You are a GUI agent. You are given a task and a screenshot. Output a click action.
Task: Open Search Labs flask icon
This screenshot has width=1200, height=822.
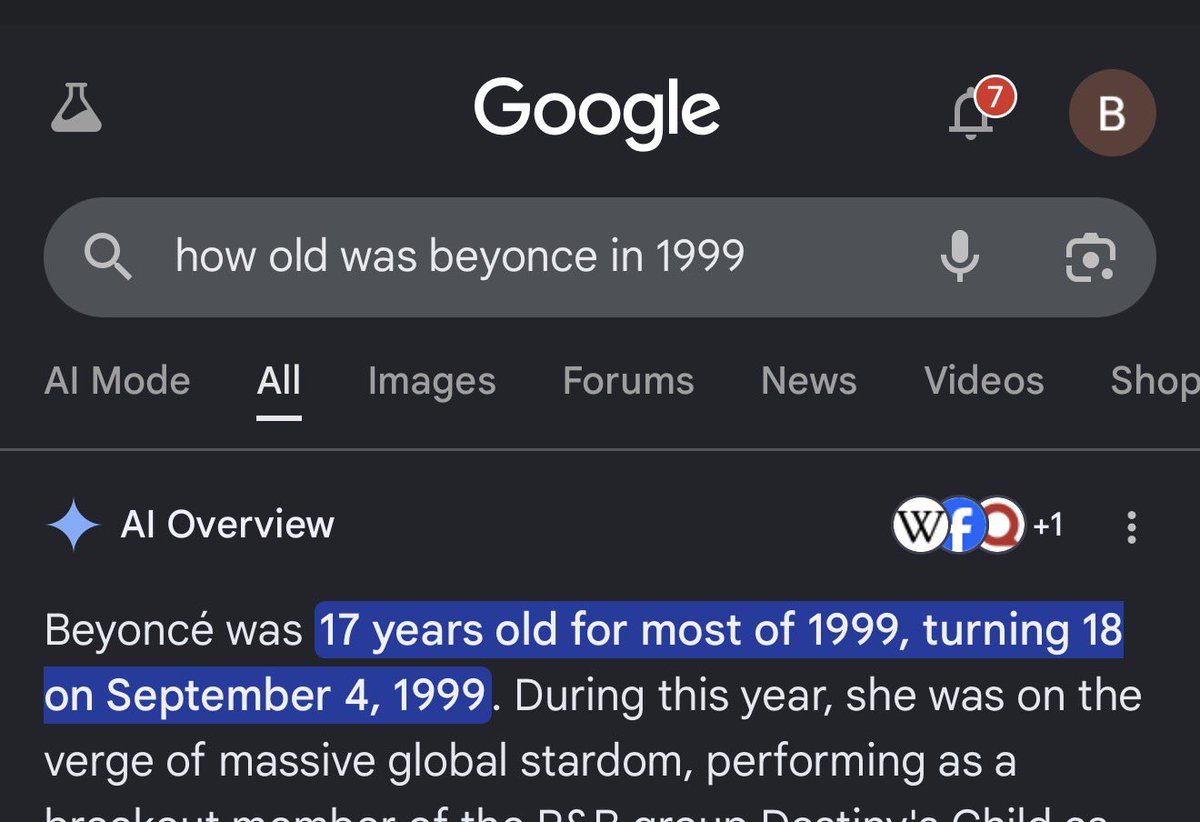pyautogui.click(x=77, y=108)
